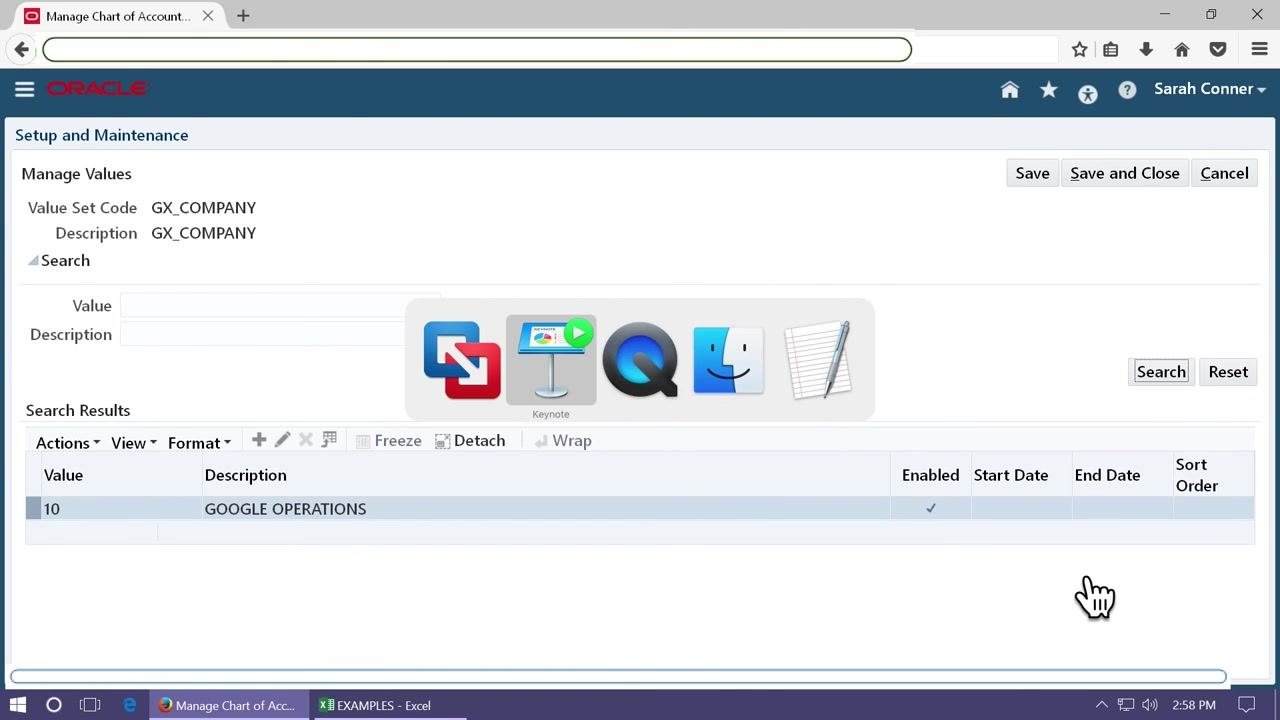Go to Oracle Home icon
This screenshot has height=720, width=1280.
coord(1010,90)
